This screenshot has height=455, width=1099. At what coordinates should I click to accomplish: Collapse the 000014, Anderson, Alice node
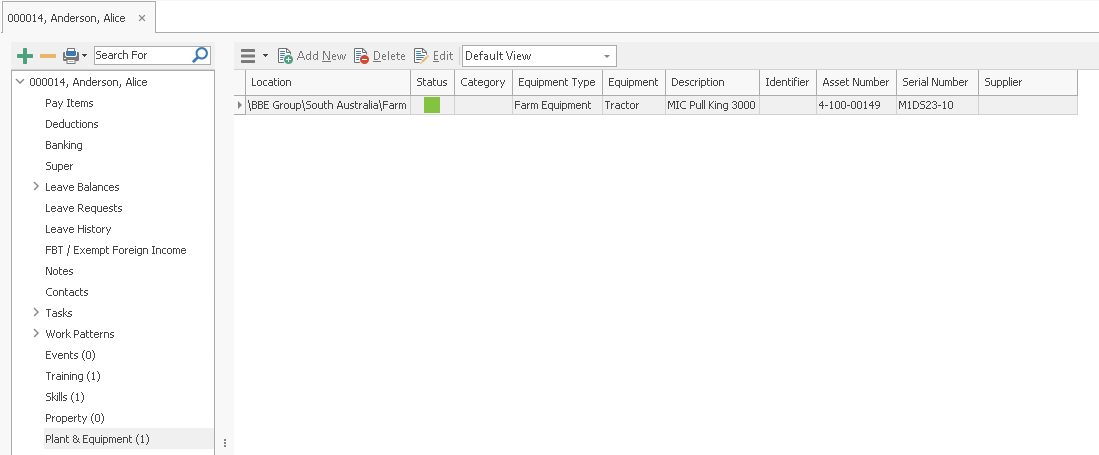(21, 82)
